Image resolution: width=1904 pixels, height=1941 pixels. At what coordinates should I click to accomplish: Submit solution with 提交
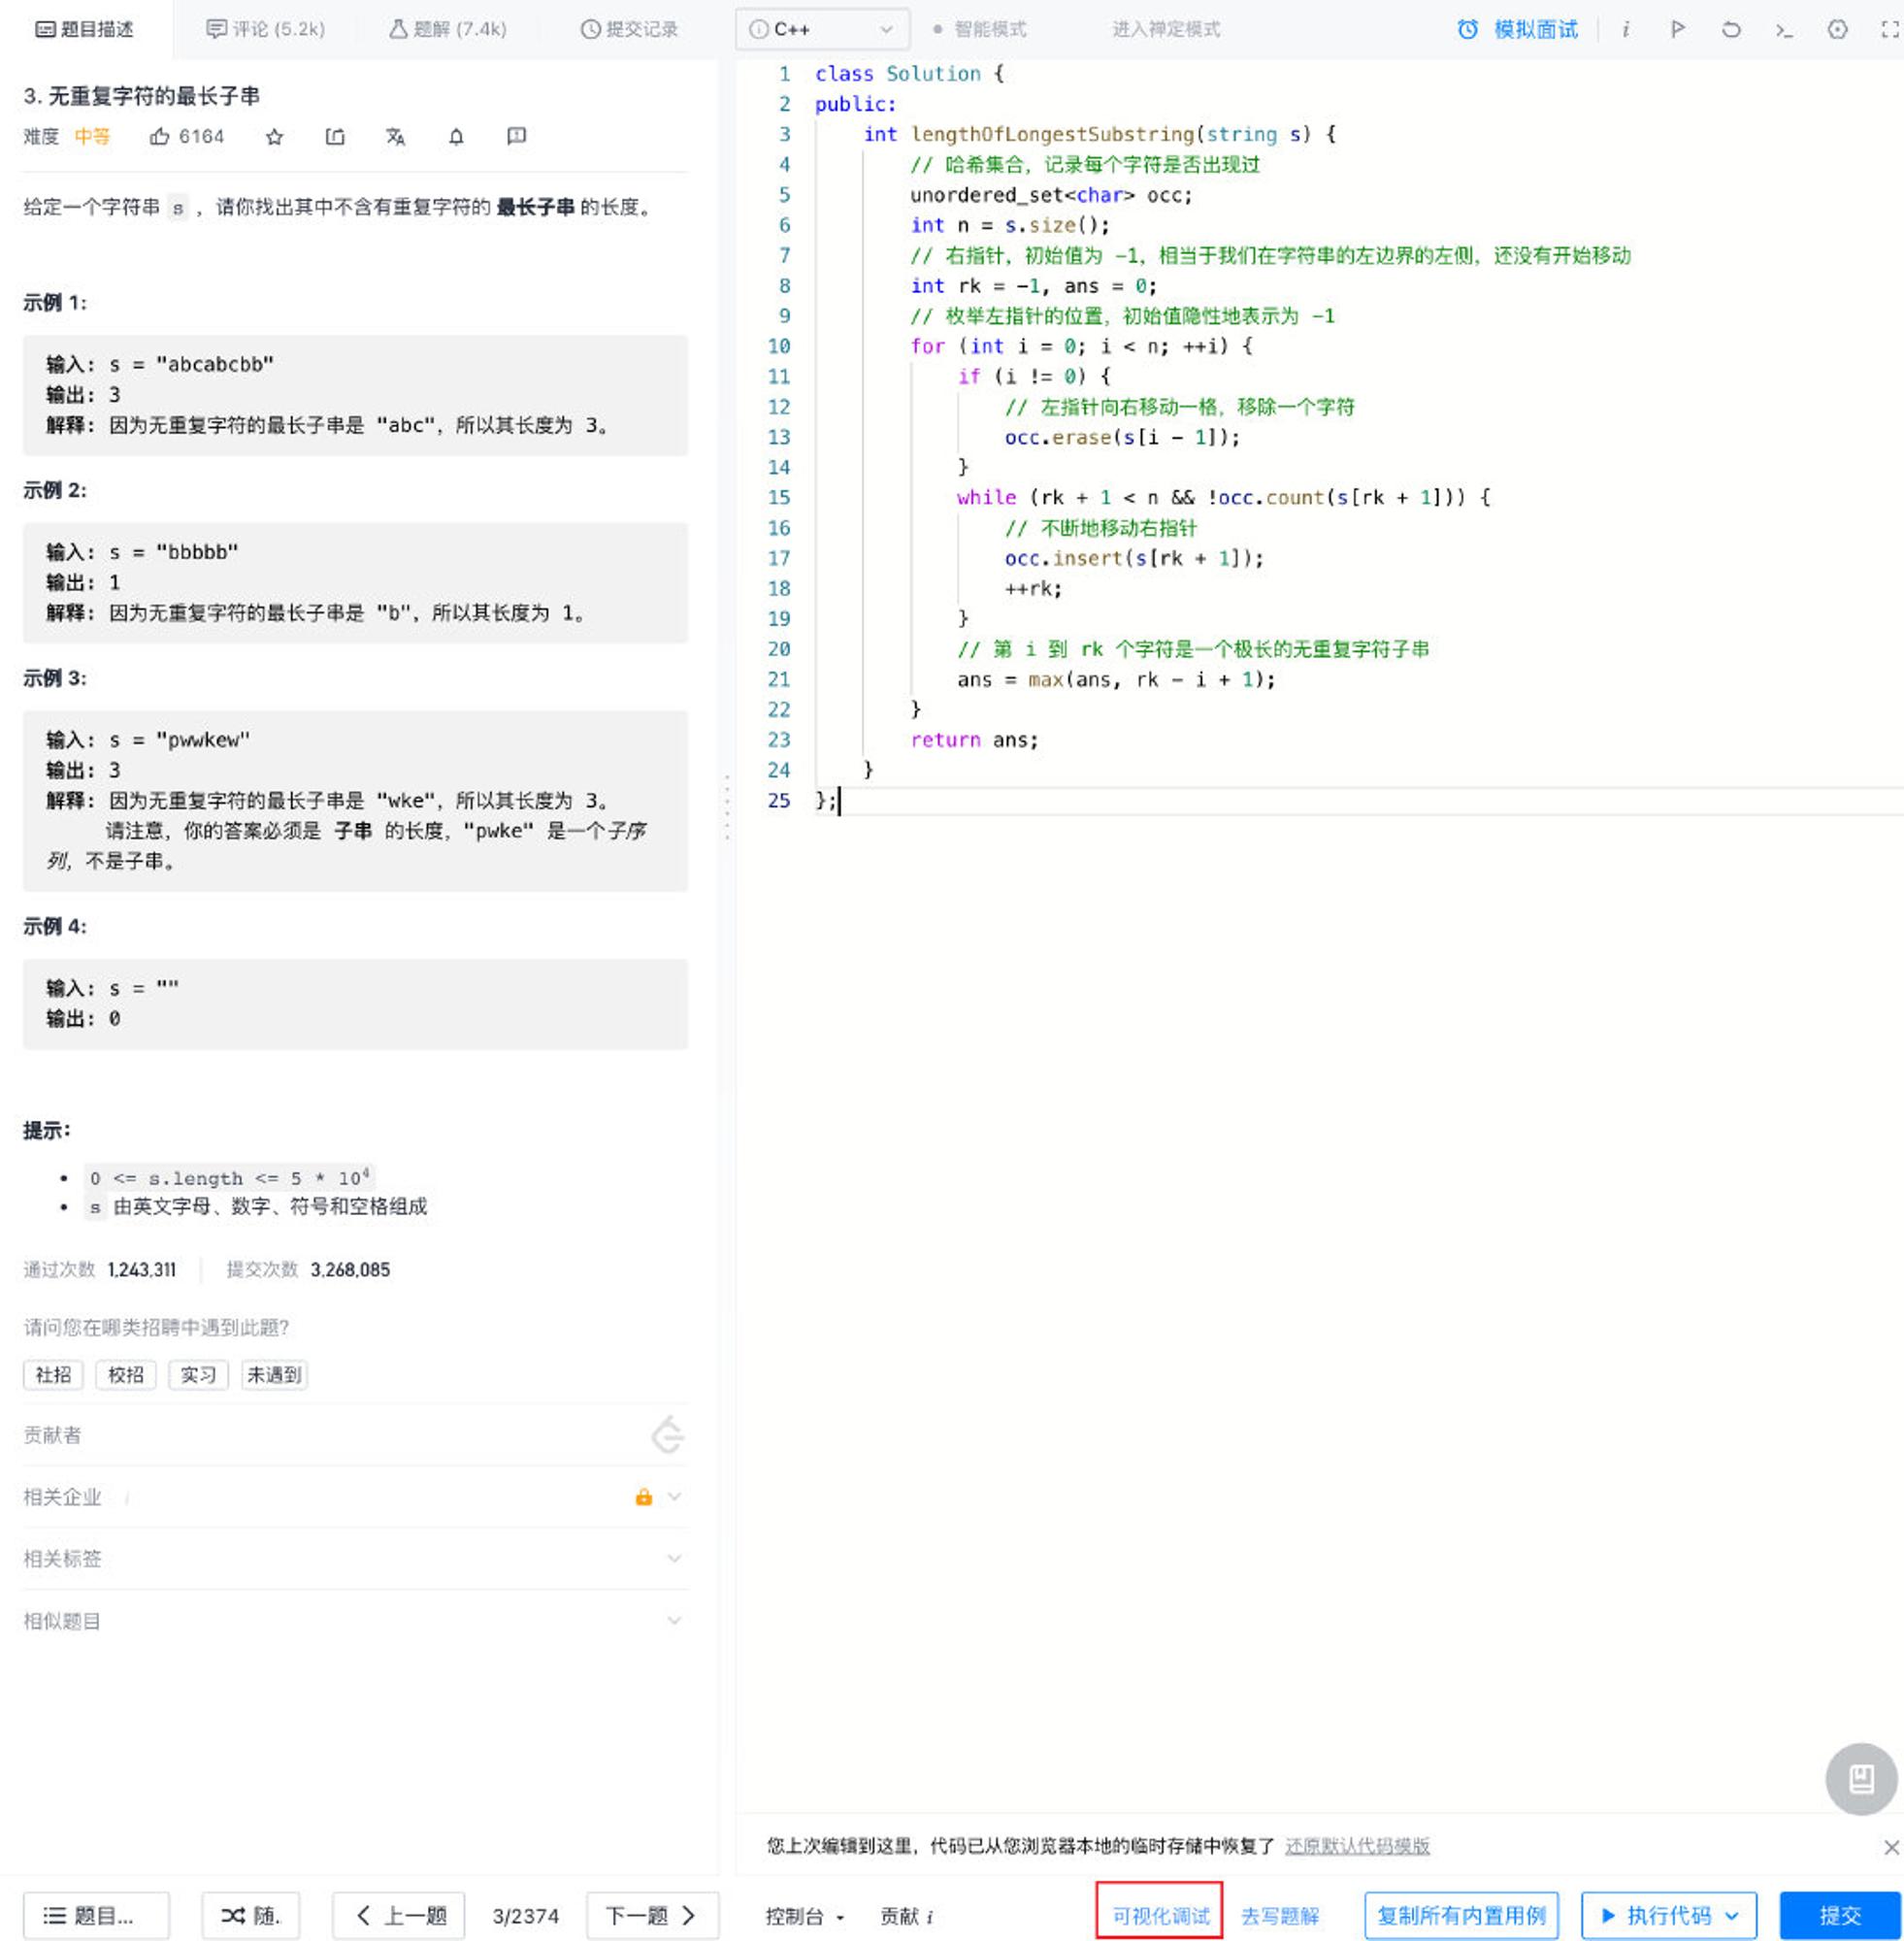coord(1839,1915)
